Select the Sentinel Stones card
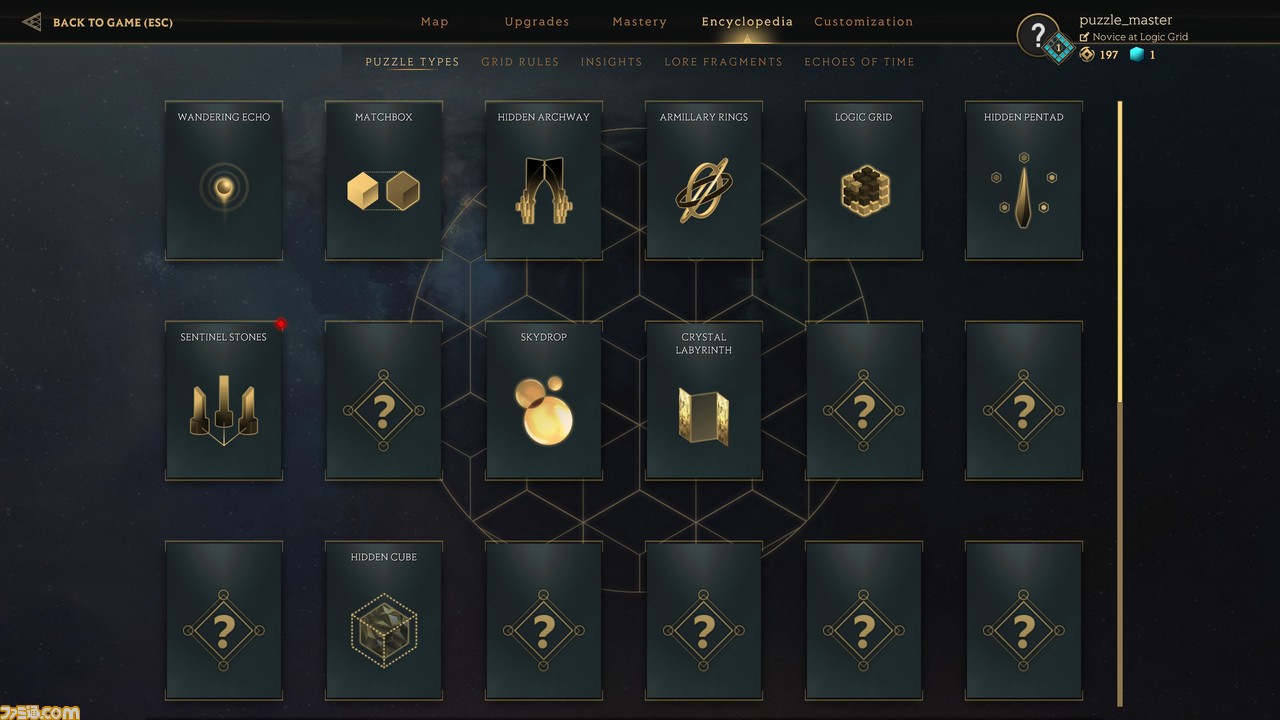 pyautogui.click(x=224, y=400)
